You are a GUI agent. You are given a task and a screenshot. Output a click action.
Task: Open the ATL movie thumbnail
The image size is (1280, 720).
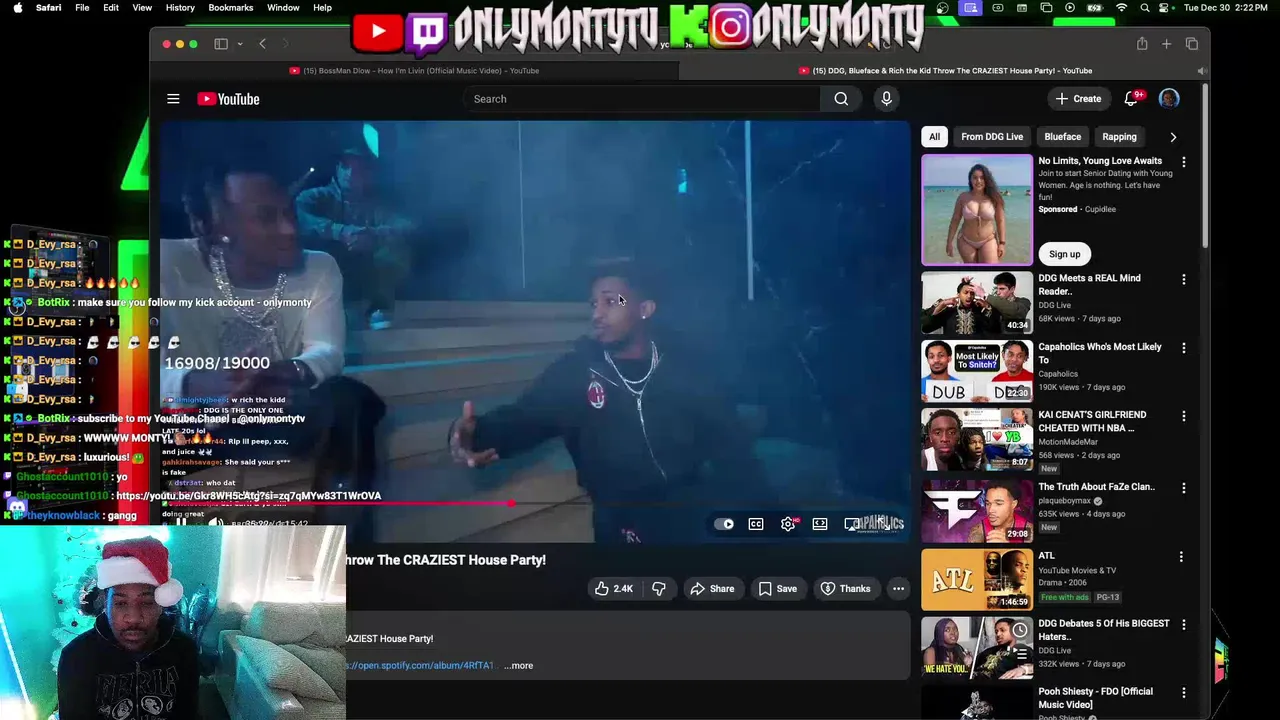977,580
